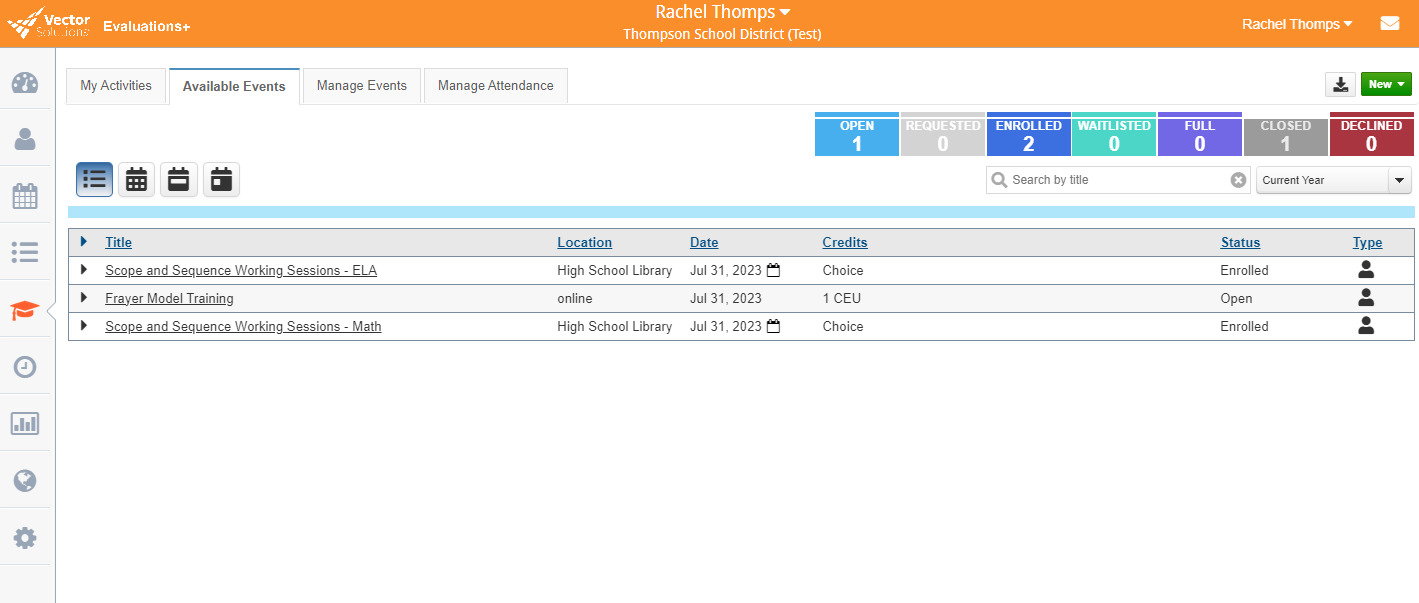Switch to month calendar view
The height and width of the screenshot is (603, 1419).
[137, 180]
